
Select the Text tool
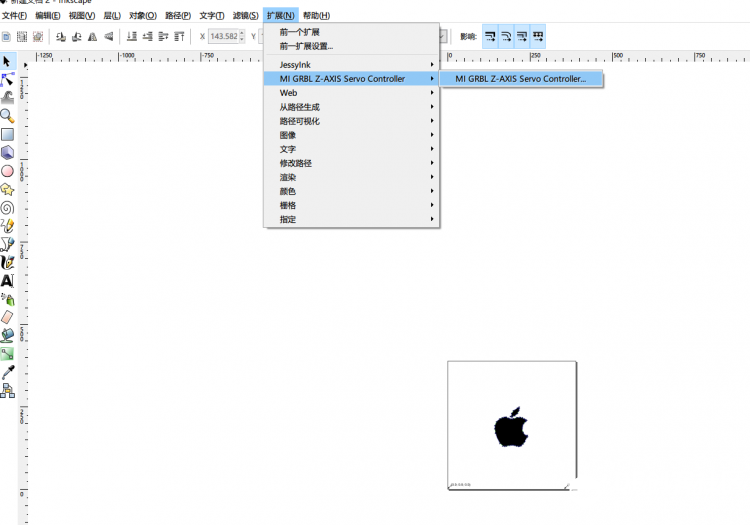click(x=7, y=281)
